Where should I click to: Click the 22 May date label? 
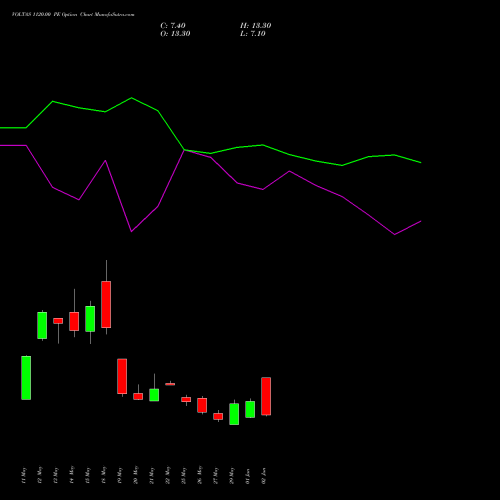point(168,475)
